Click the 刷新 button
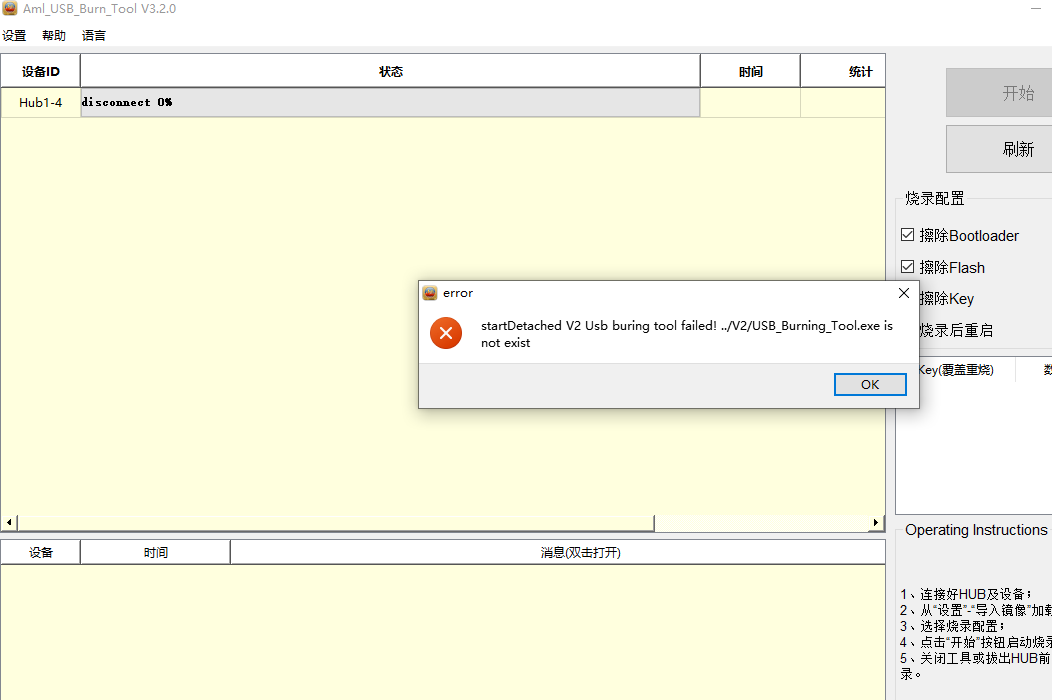Image resolution: width=1052 pixels, height=700 pixels. 999,149
